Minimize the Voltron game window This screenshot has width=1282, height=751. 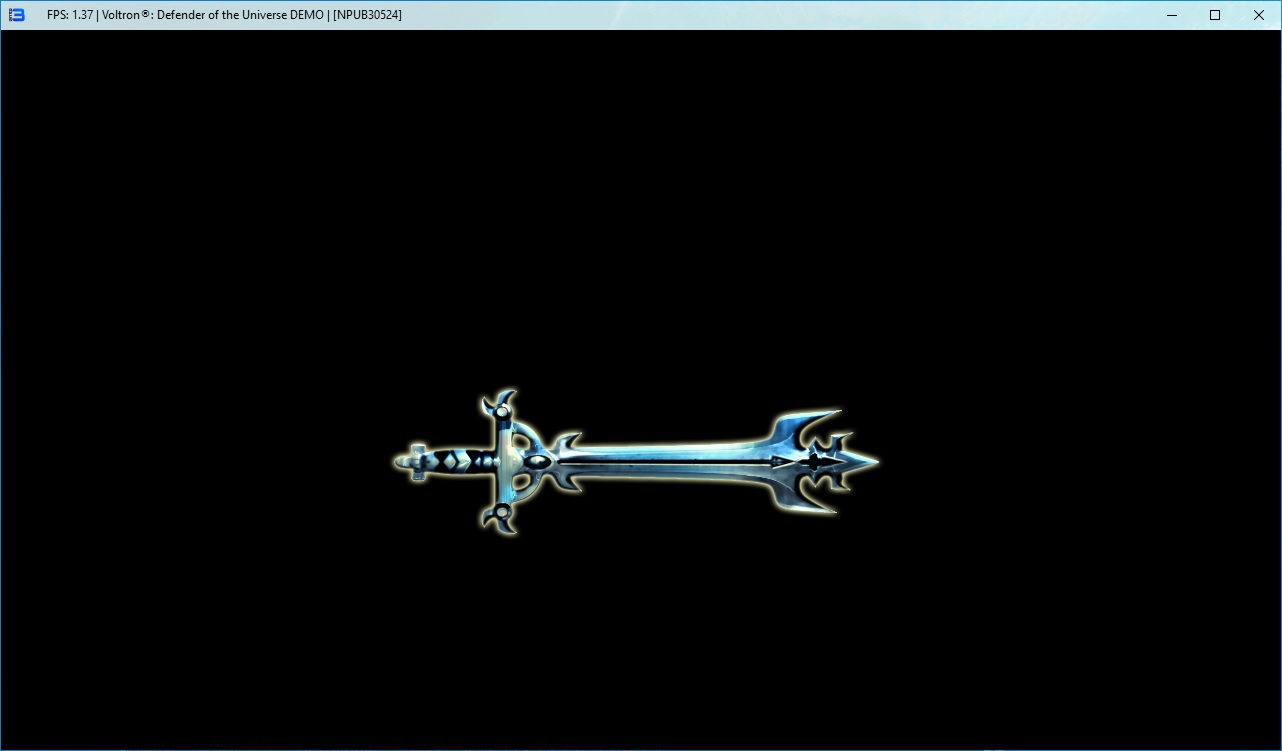[1171, 15]
